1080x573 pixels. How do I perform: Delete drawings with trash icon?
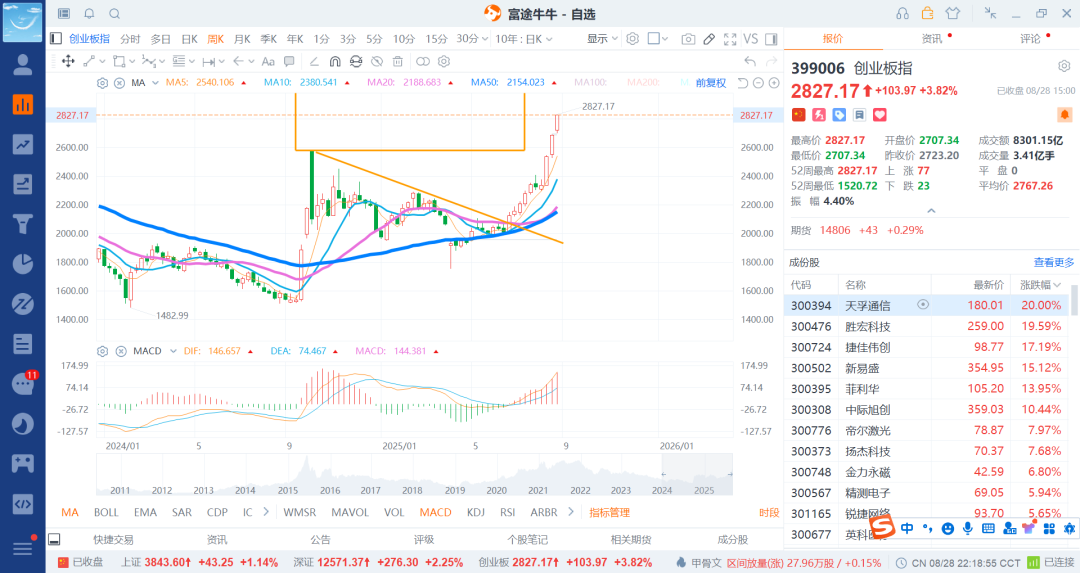coord(397,61)
